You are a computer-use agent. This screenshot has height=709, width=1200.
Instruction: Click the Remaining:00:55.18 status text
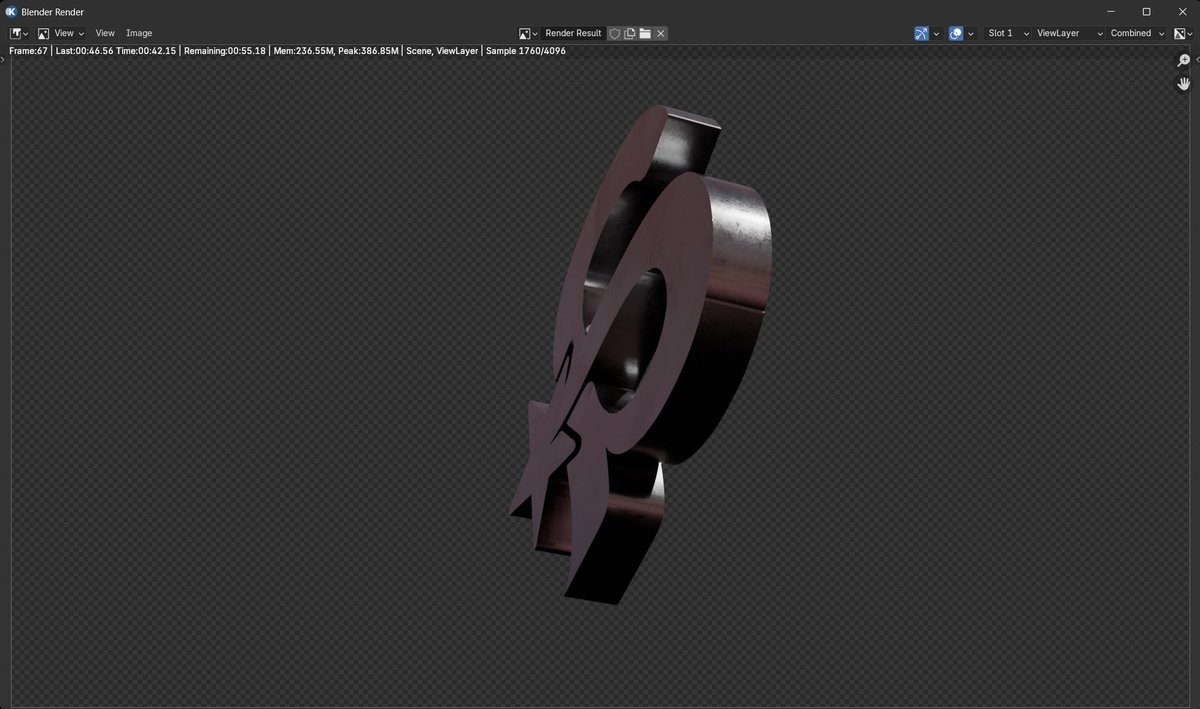pyautogui.click(x=225, y=50)
